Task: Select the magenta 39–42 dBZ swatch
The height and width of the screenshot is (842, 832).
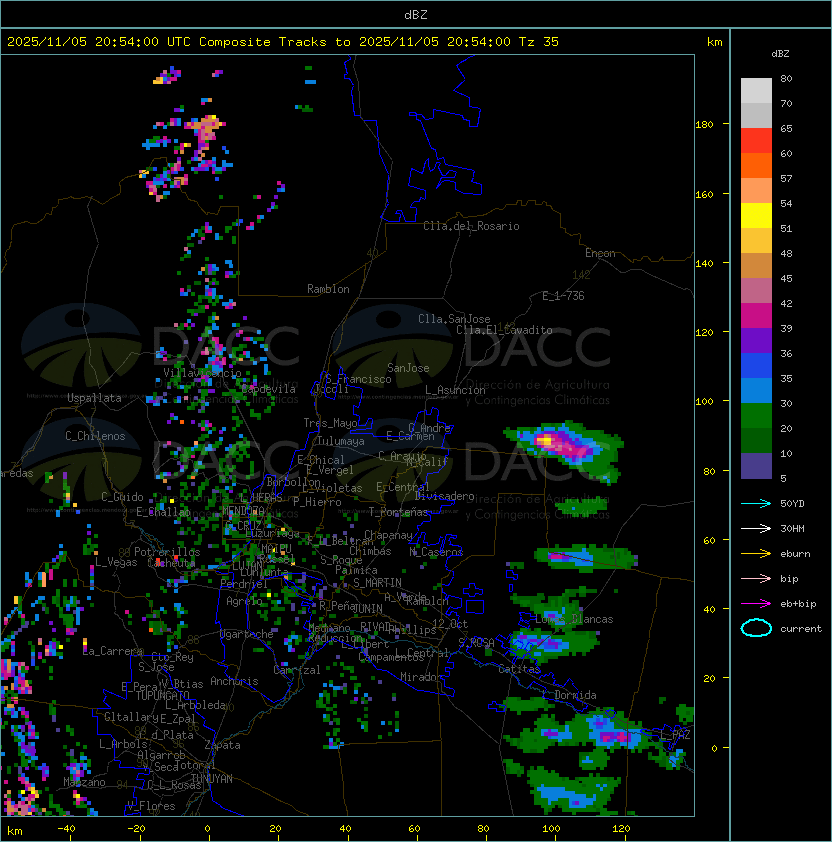Action: 756,315
